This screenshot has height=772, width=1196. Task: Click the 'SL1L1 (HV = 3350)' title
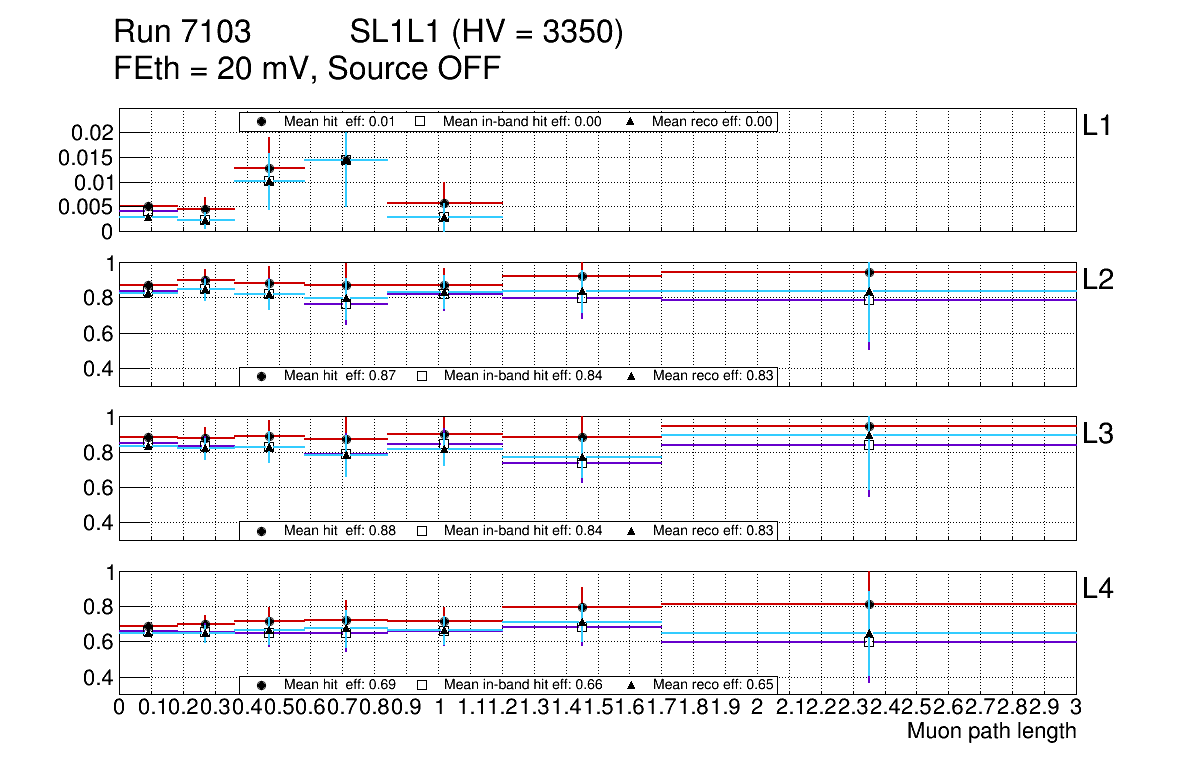(487, 33)
